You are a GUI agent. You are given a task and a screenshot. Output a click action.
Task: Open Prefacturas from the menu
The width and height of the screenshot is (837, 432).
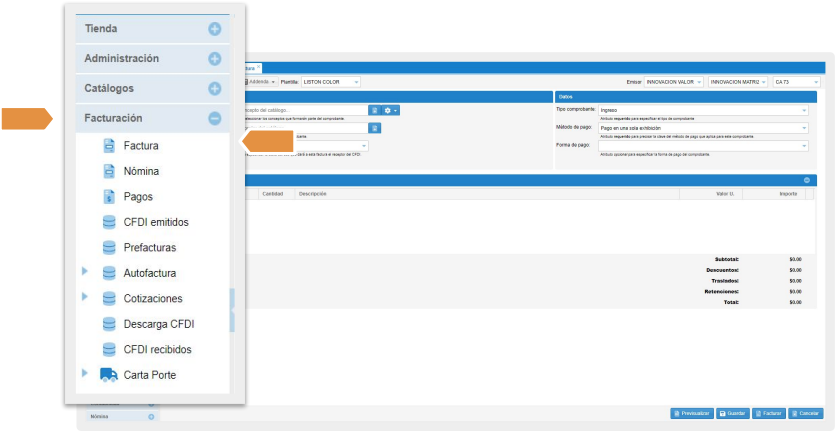coord(149,247)
